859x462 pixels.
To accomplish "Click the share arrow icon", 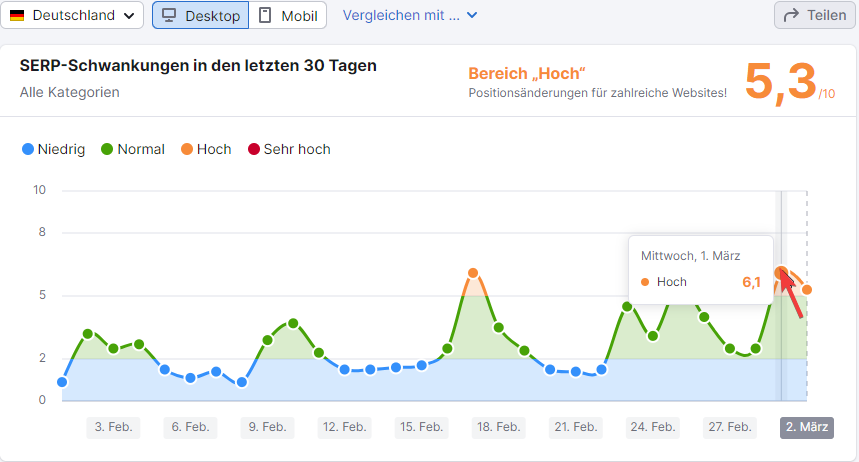I will pos(791,16).
